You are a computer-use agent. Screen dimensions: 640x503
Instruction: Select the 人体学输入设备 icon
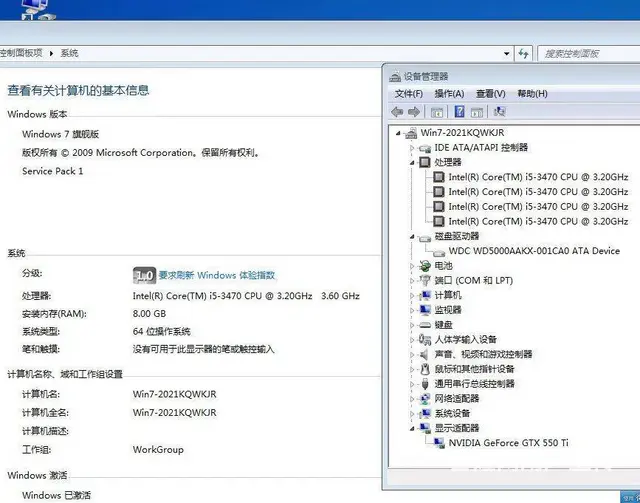pos(425,339)
